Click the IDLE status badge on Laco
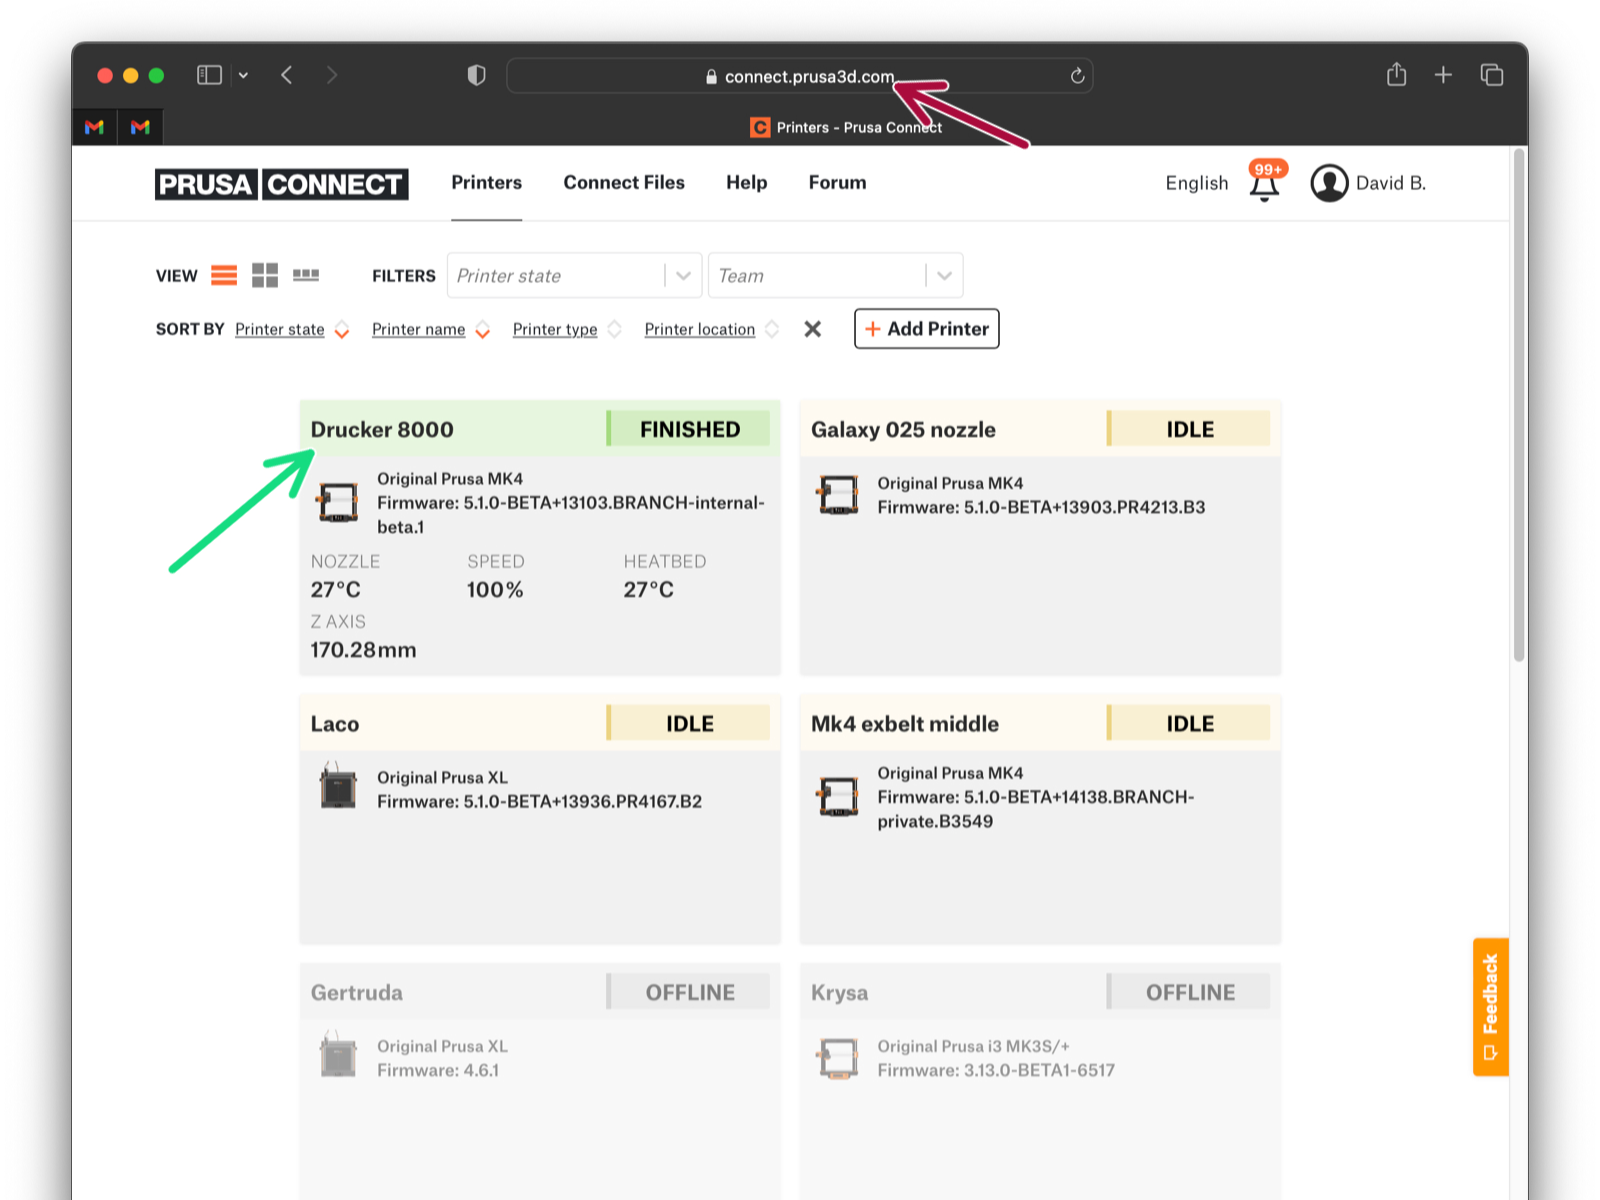Viewport: 1600px width, 1200px height. (689, 724)
